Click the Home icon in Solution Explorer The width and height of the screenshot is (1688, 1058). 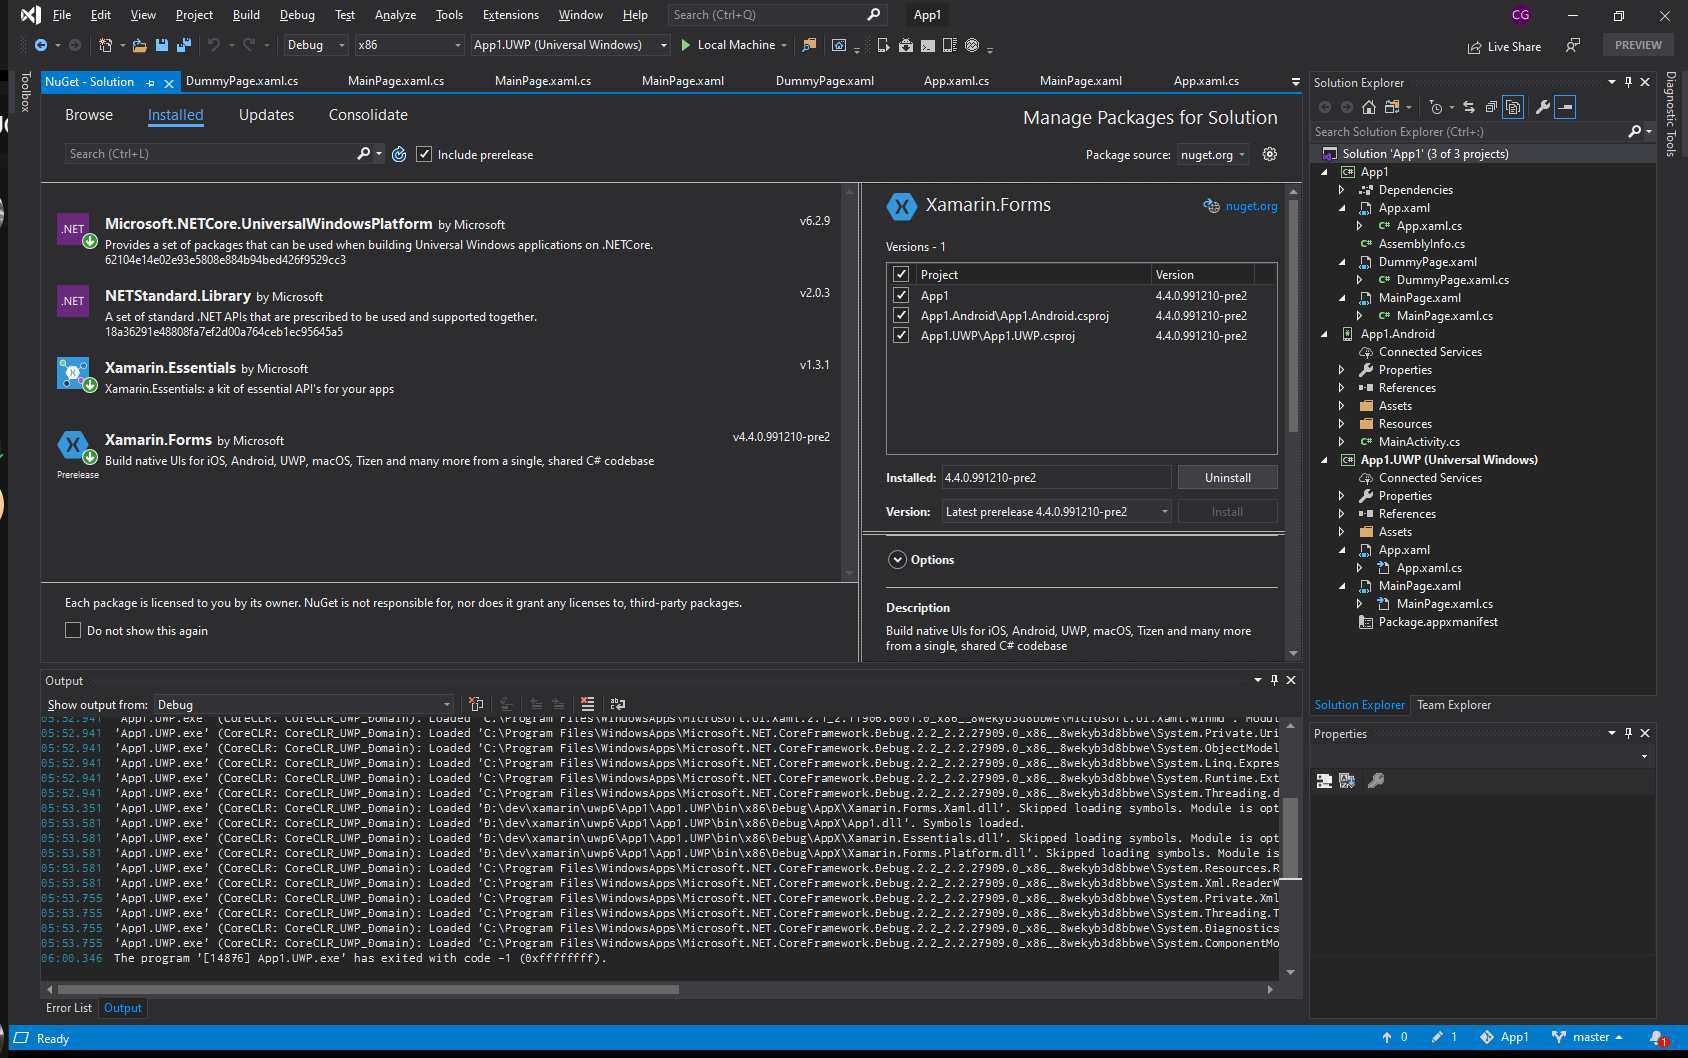[1368, 107]
